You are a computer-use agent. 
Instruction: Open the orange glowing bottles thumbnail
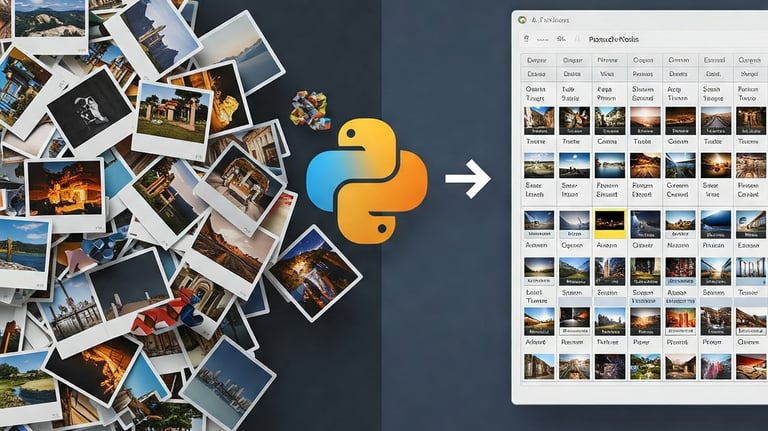[680, 321]
